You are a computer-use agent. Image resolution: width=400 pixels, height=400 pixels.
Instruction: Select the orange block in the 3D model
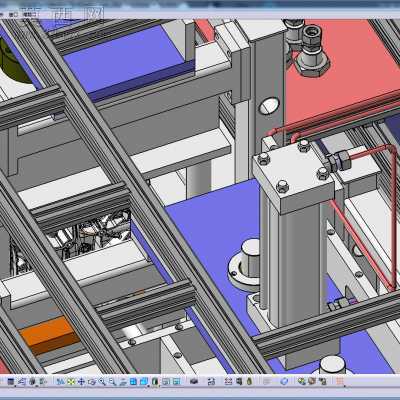(50, 334)
